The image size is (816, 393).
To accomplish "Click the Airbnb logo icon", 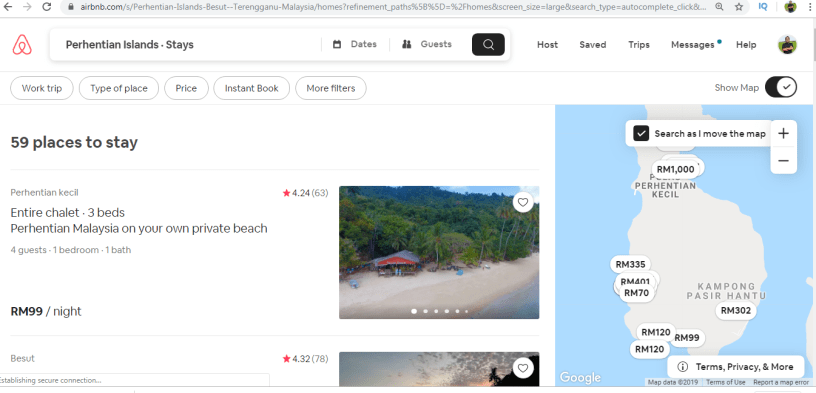I will pos(22,45).
